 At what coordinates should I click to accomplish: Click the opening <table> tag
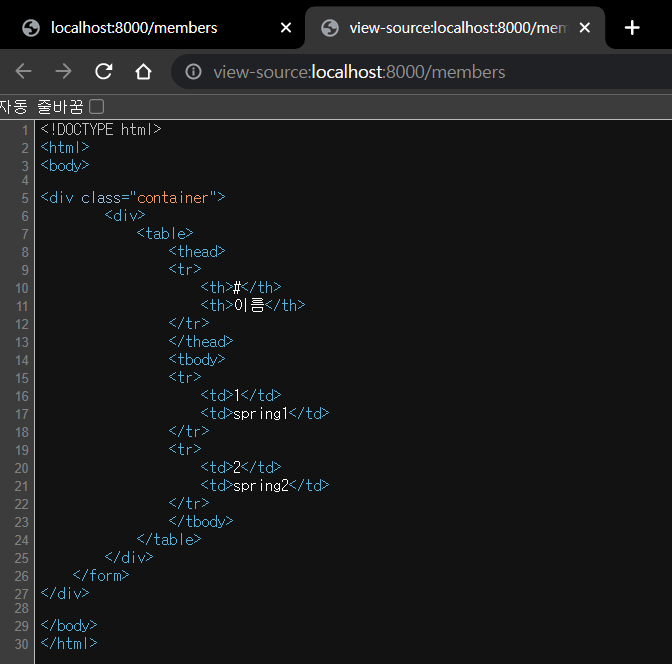tap(165, 234)
